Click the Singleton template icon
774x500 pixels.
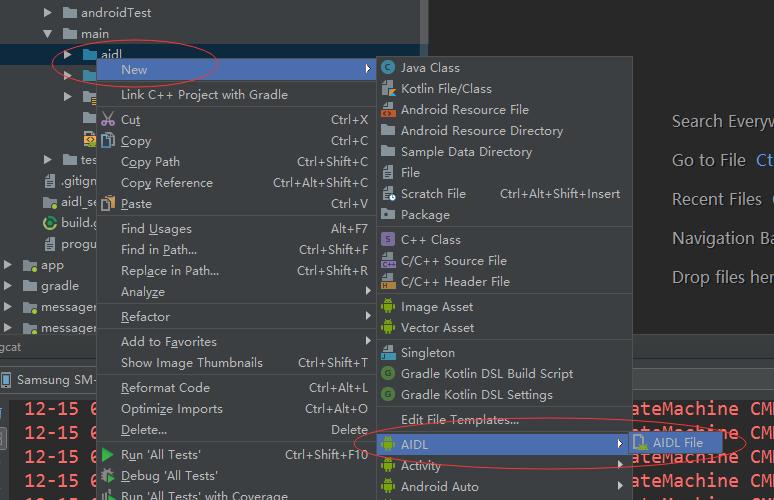(388, 352)
